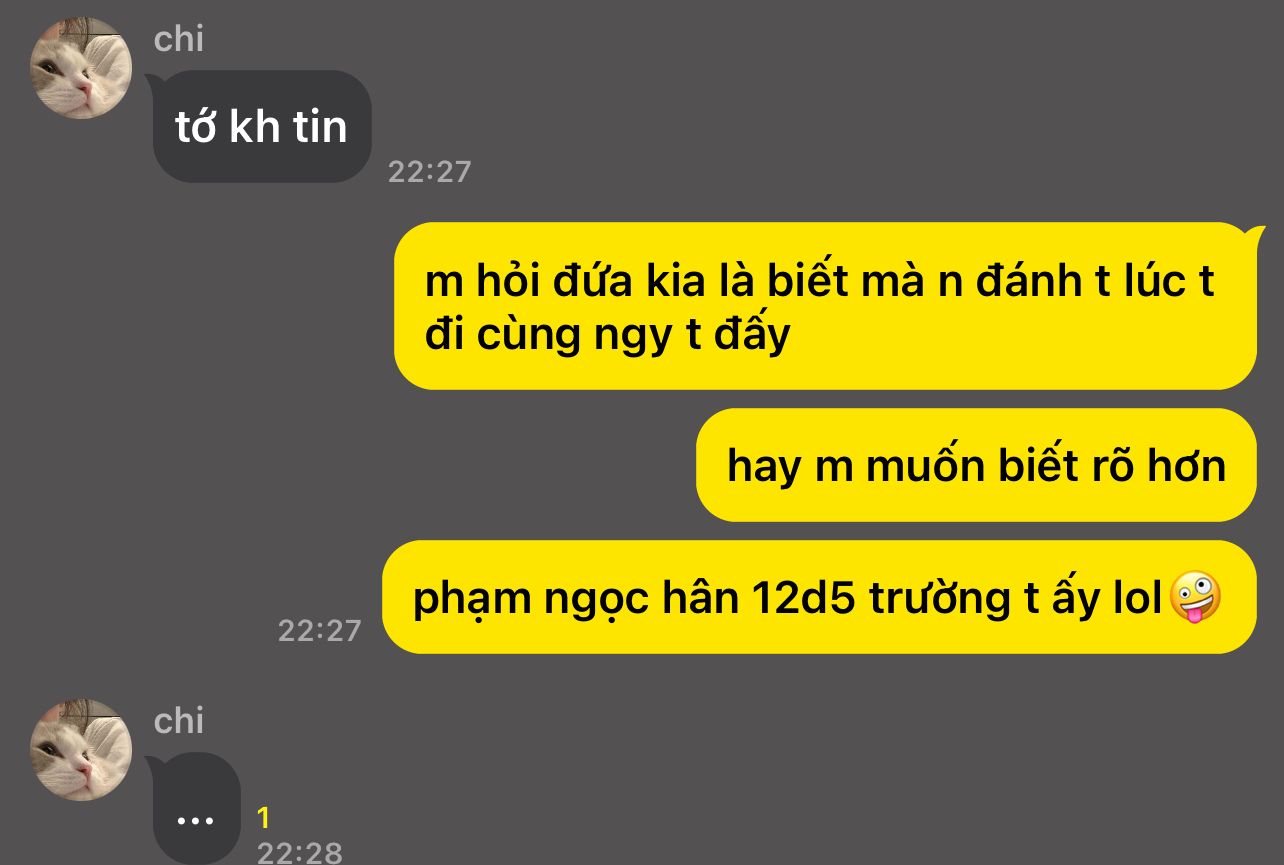Image resolution: width=1284 pixels, height=865 pixels.
Task: Select the "hay m muốn biết rõ hơn" bubble
Action: point(976,465)
